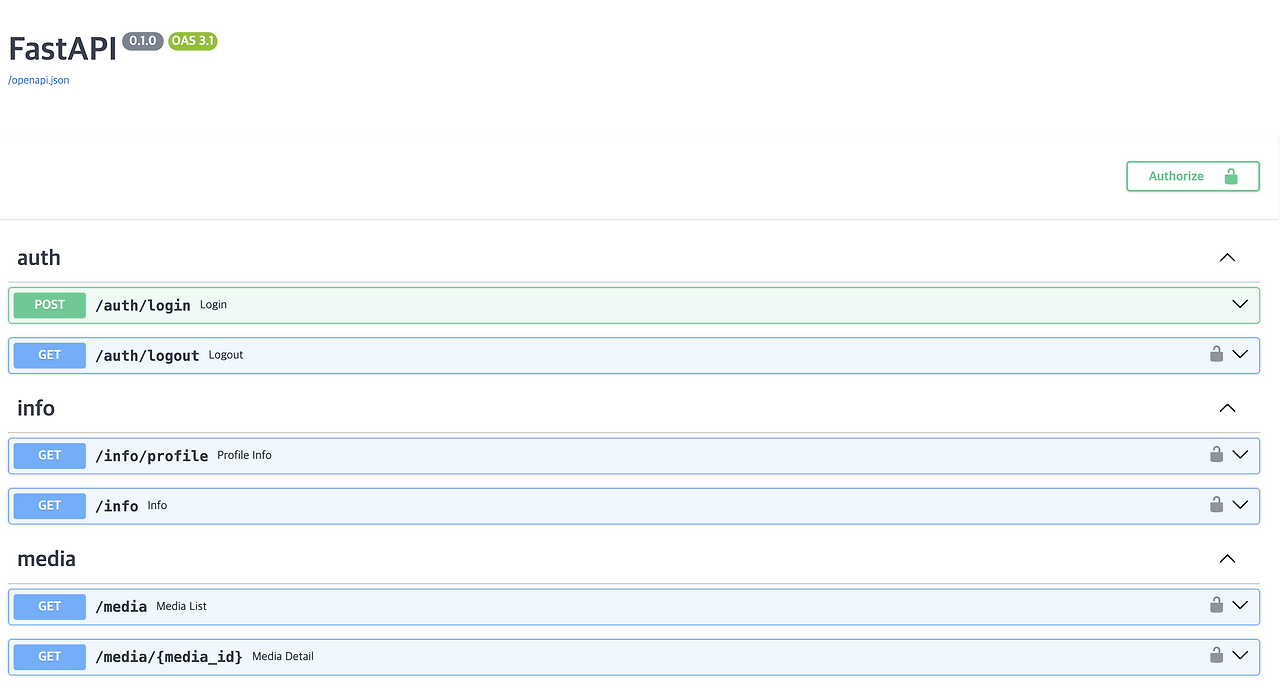
Task: Click the GET badge on the /info Info row
Action: [x=50, y=506]
